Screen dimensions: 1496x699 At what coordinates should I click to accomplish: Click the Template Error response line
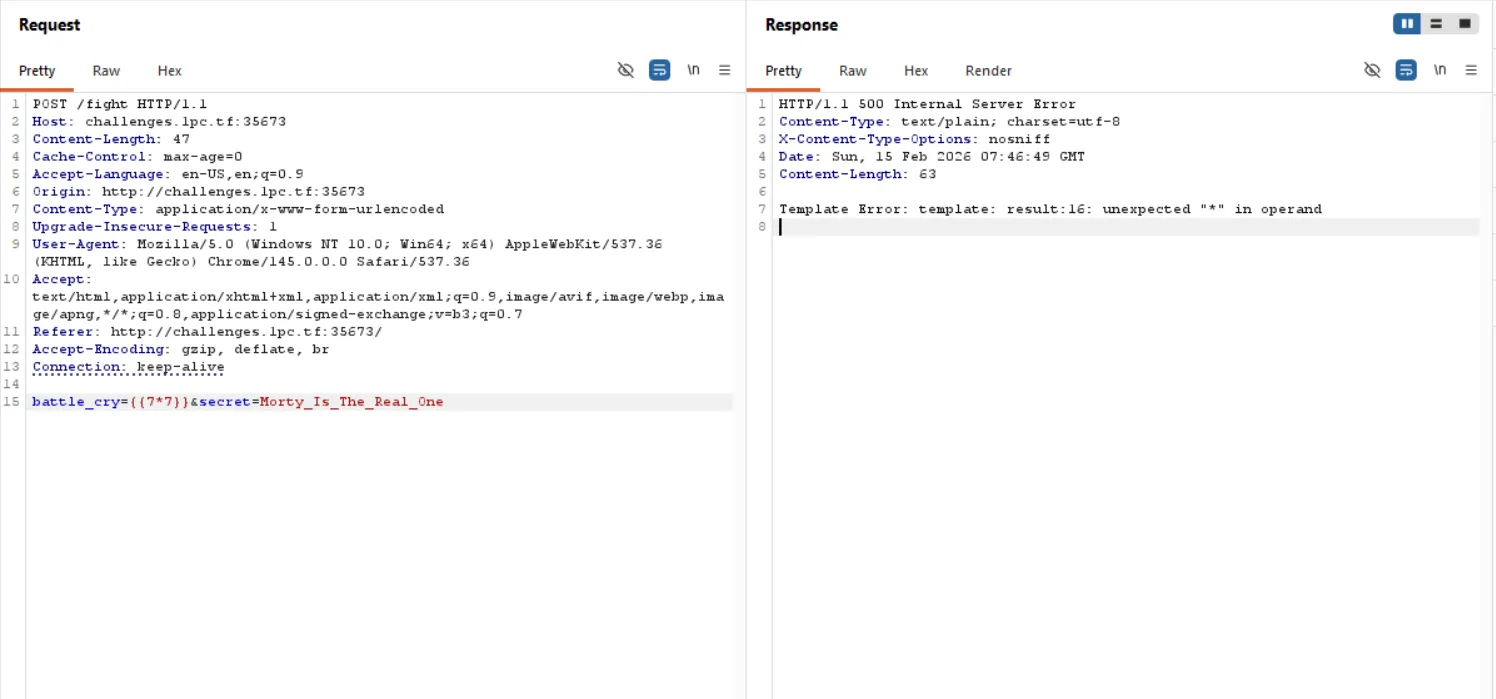(x=1050, y=209)
